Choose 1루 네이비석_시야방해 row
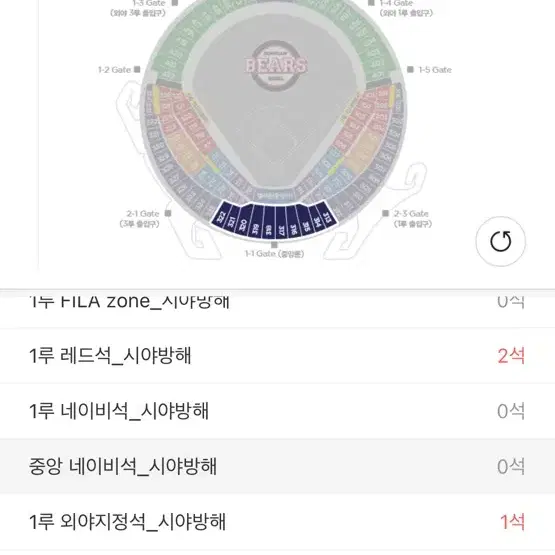 click(x=278, y=411)
